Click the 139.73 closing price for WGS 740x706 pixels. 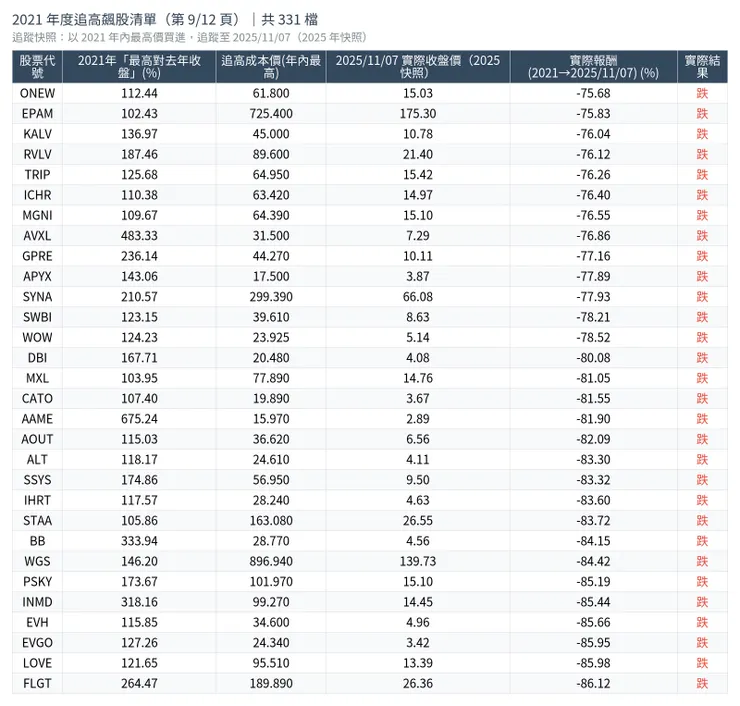click(x=418, y=561)
